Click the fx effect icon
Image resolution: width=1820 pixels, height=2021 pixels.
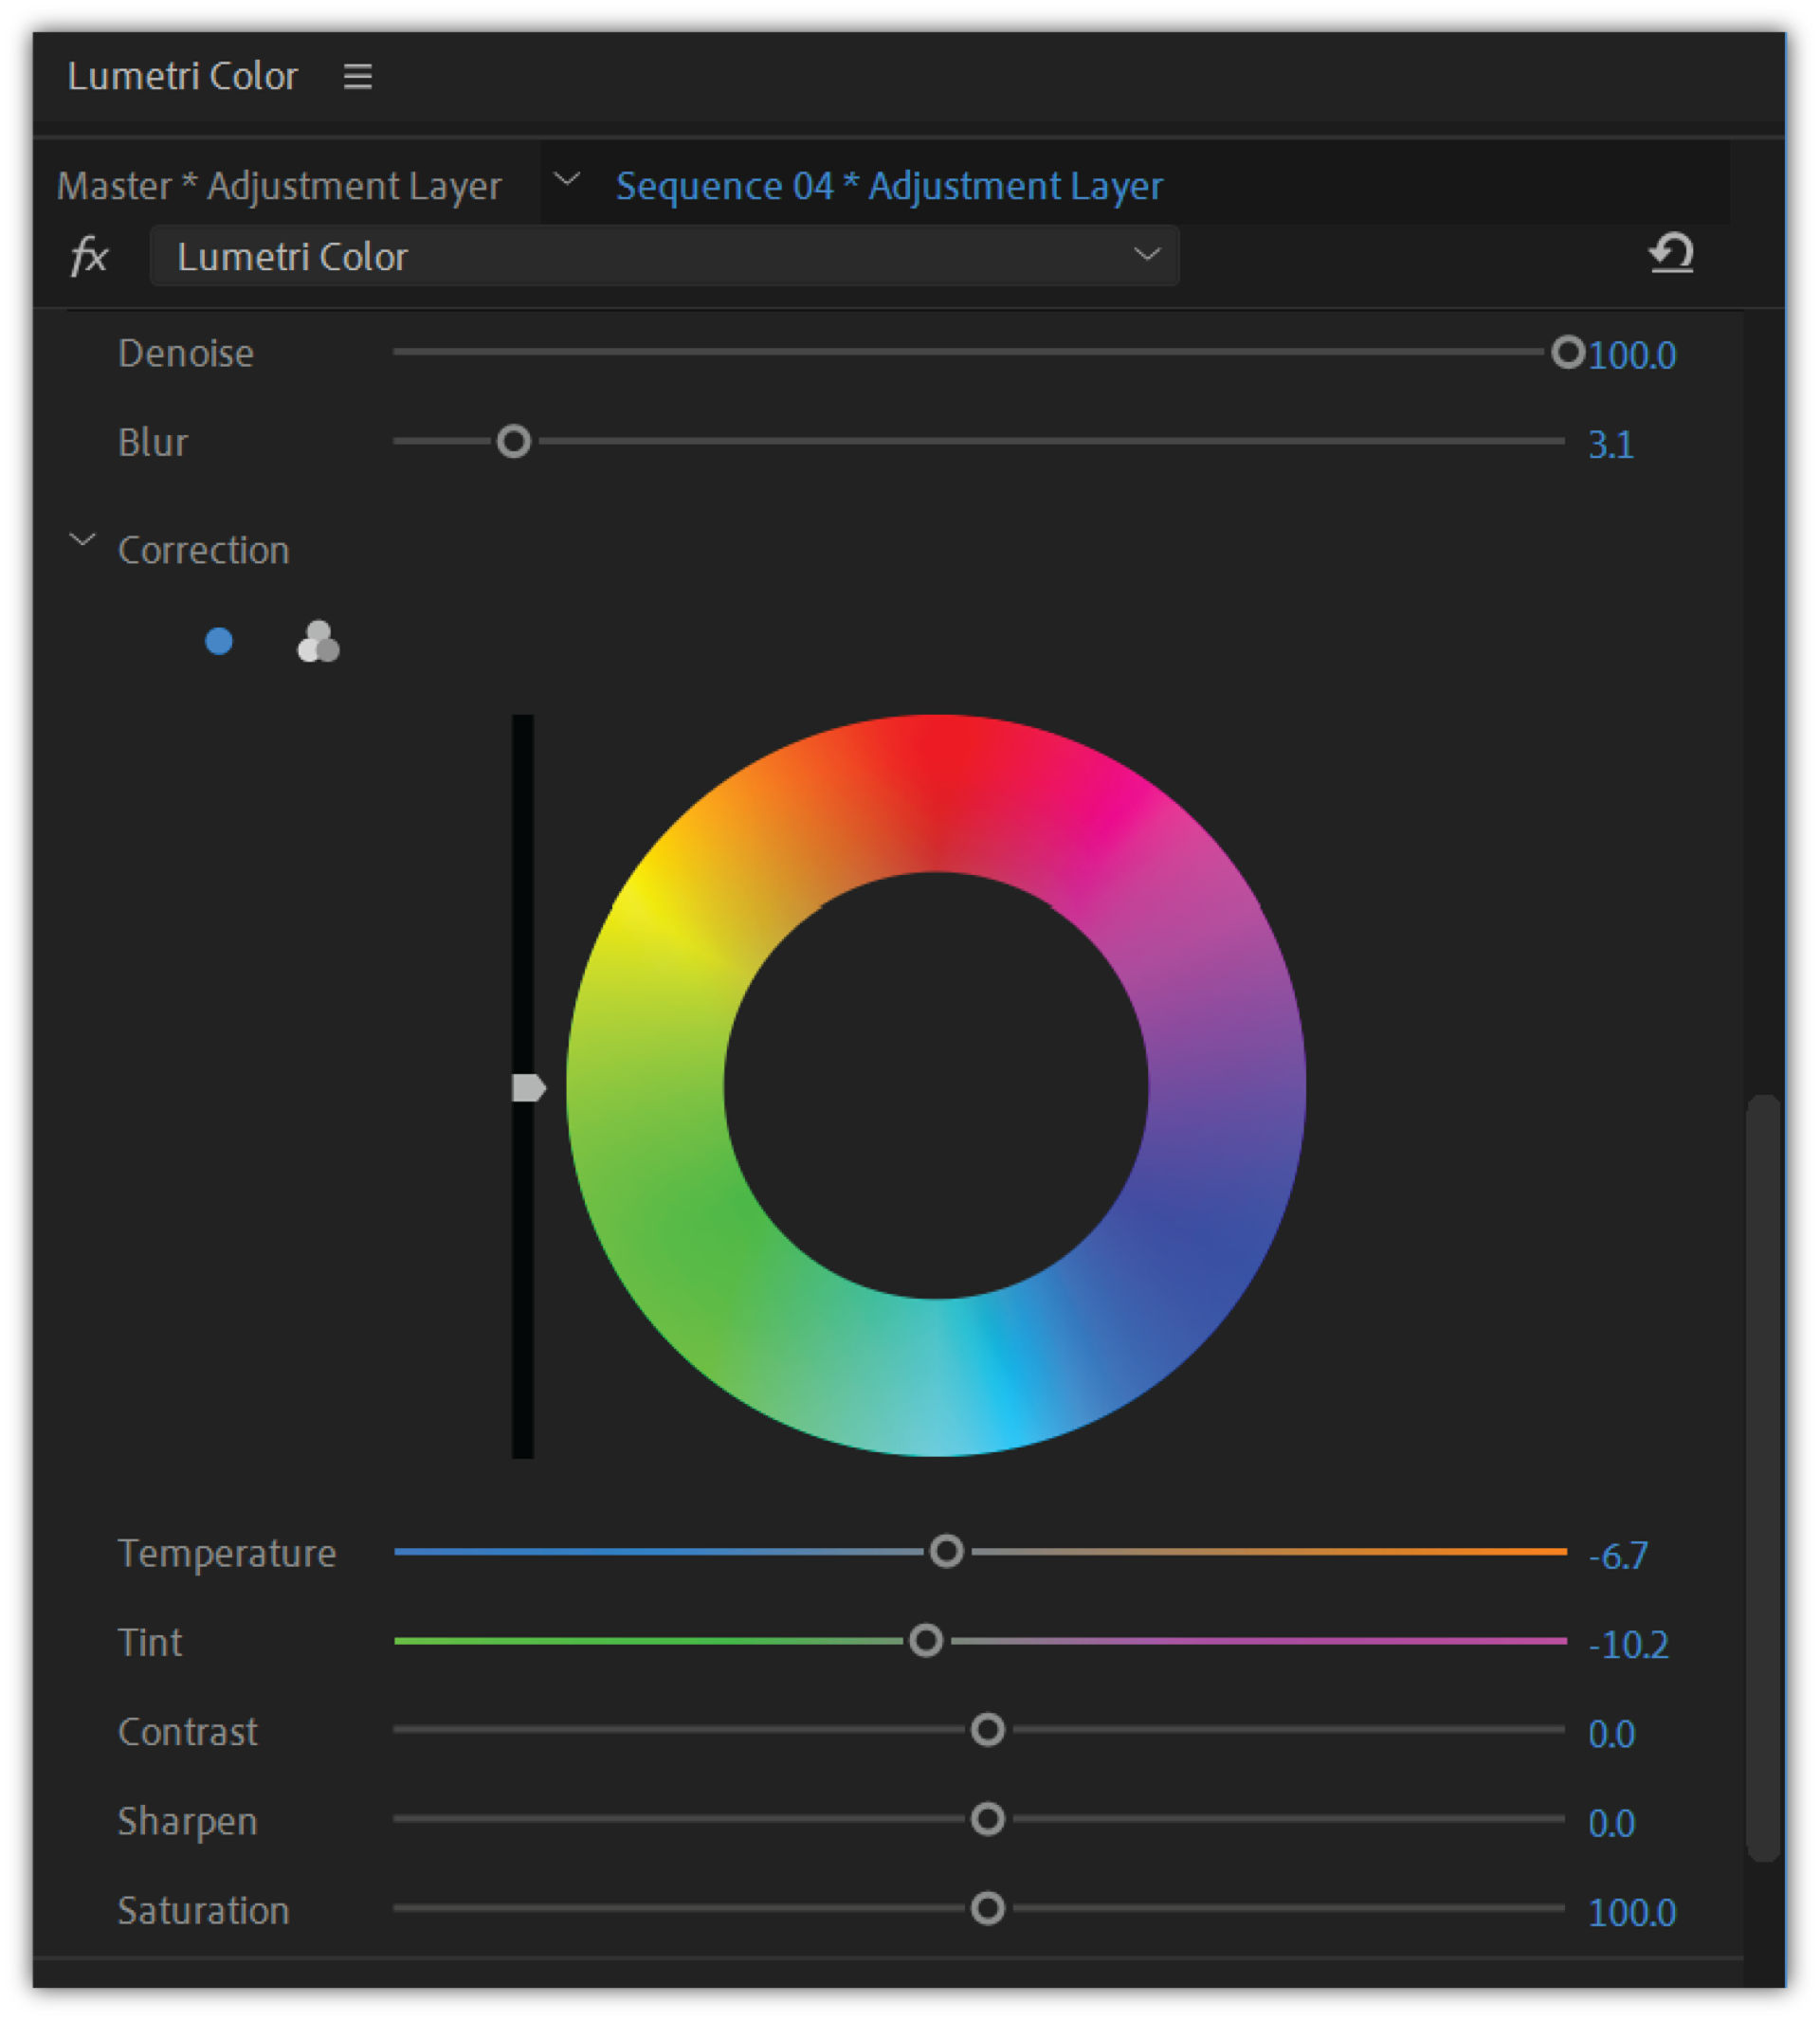[90, 256]
